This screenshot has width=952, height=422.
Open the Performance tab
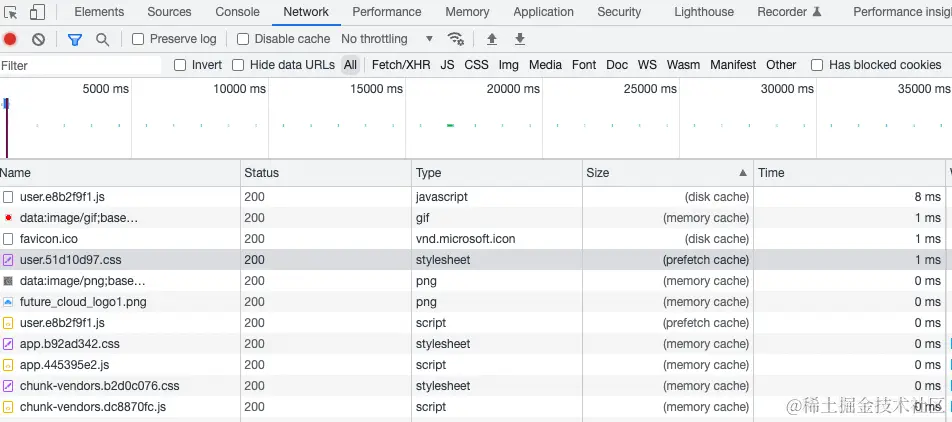(387, 12)
